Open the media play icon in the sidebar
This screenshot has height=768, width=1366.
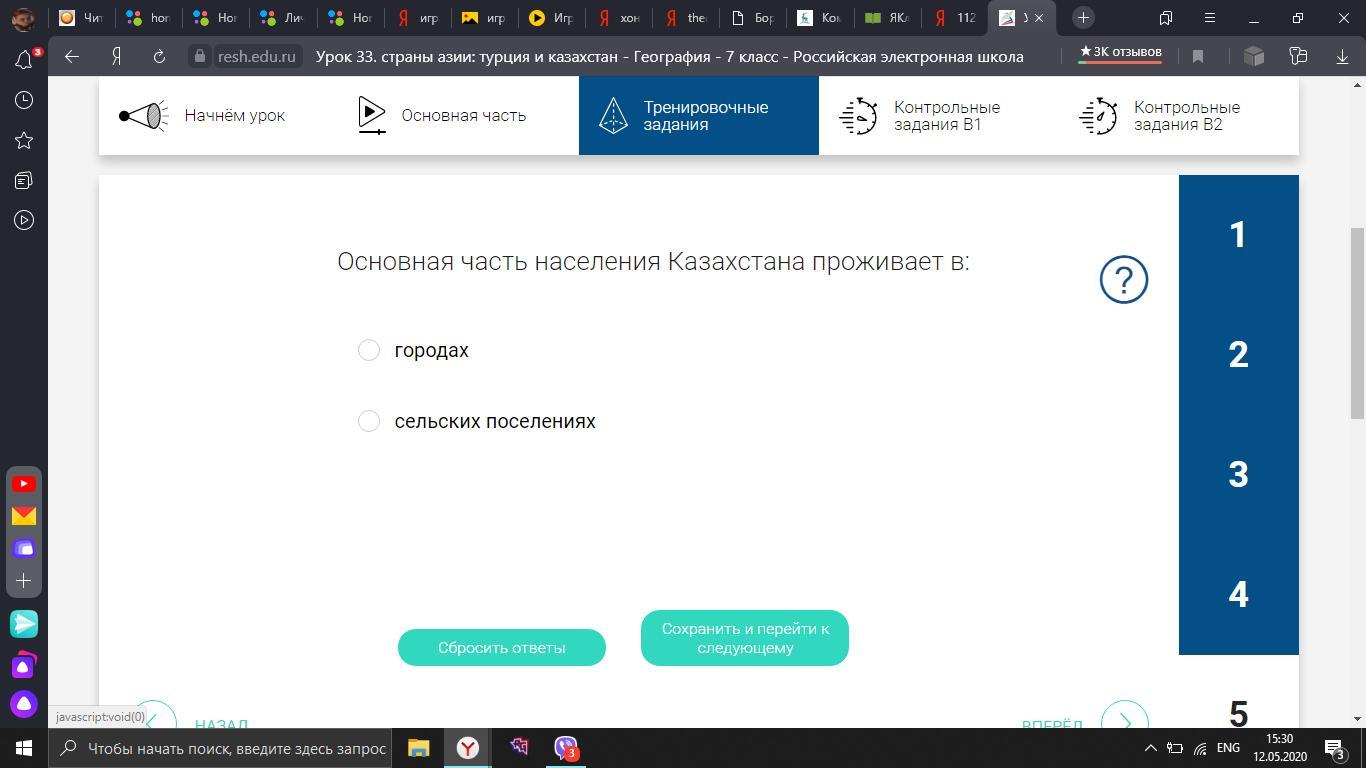24,220
